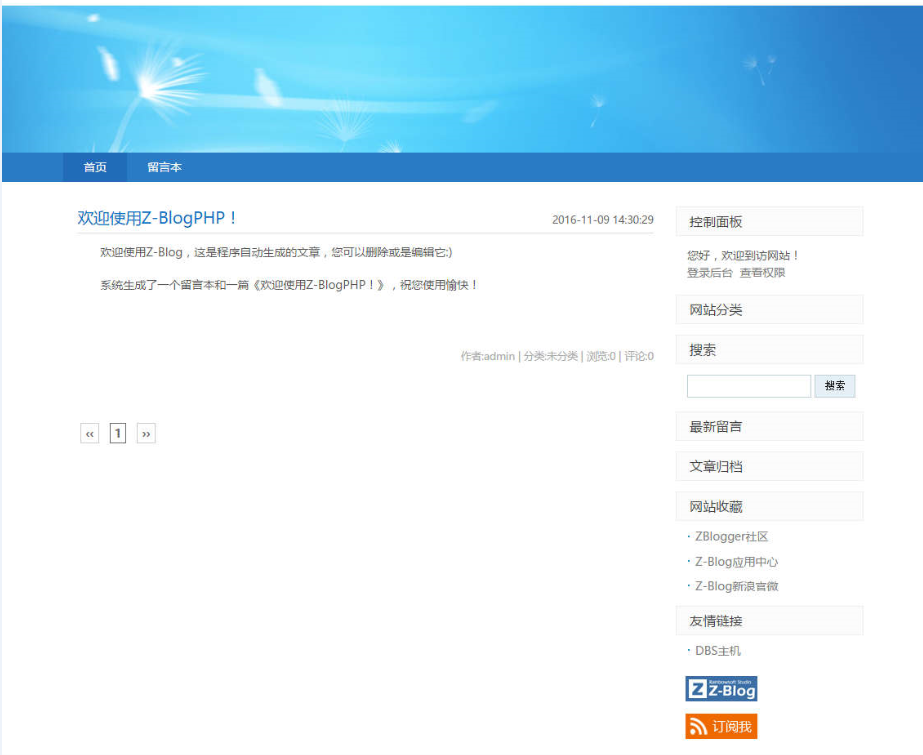
Task: Click the 文章归档 sidebar heading
Action: pyautogui.click(x=716, y=466)
